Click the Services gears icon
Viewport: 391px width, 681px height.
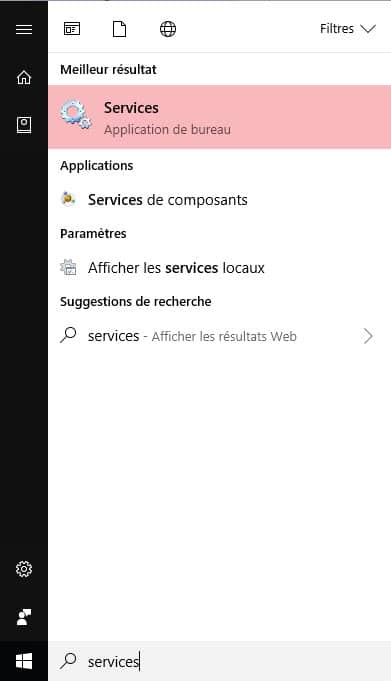tap(76, 114)
